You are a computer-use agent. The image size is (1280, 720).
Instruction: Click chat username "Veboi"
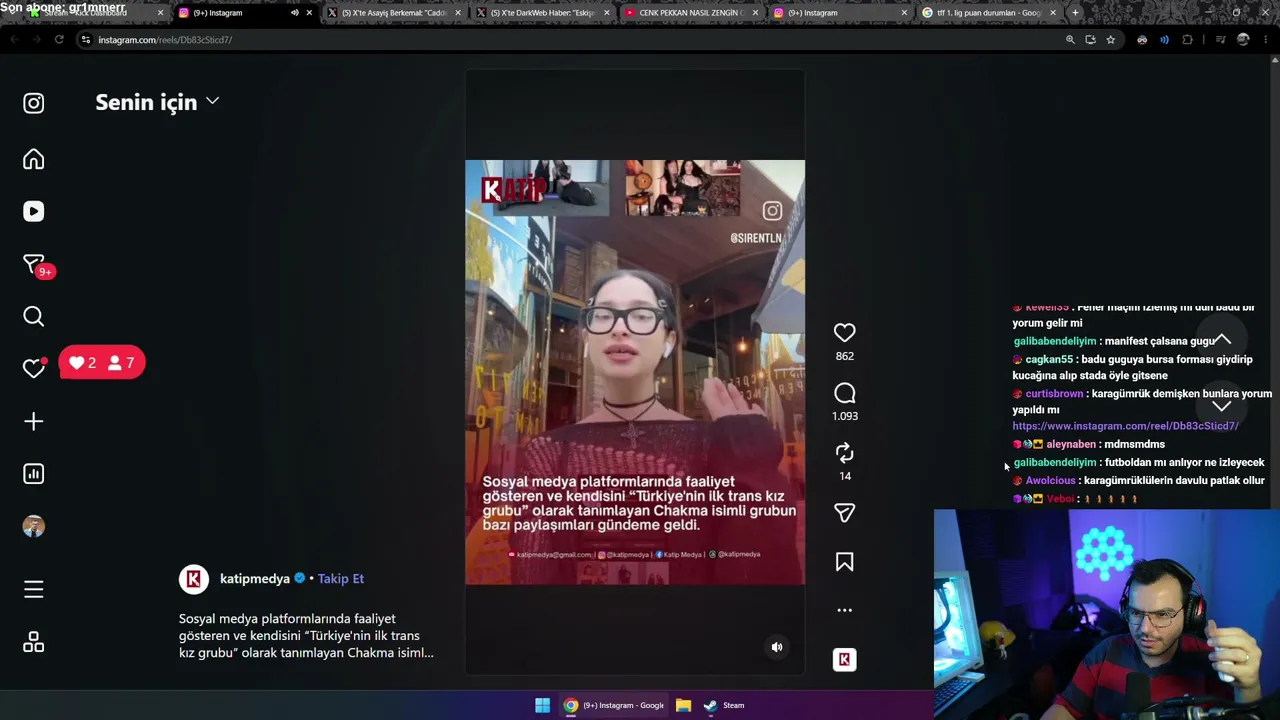pos(1060,499)
